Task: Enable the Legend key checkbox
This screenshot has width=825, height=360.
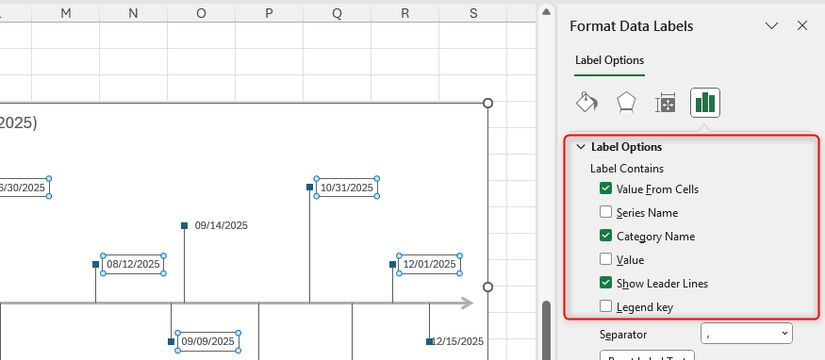Action: click(606, 306)
